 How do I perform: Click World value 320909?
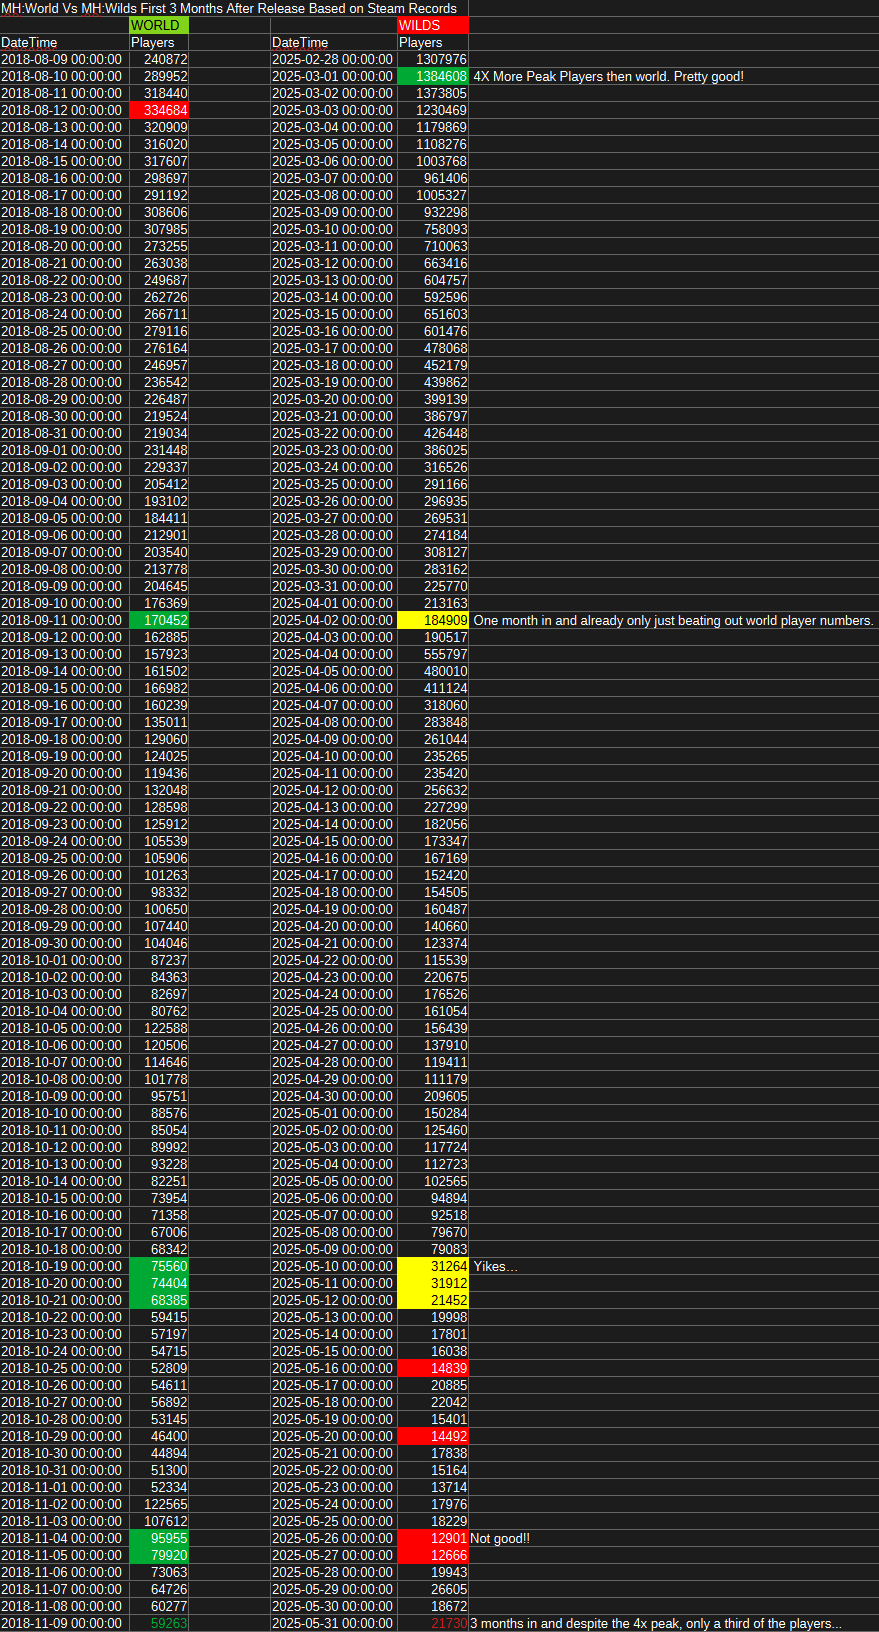tap(159, 127)
